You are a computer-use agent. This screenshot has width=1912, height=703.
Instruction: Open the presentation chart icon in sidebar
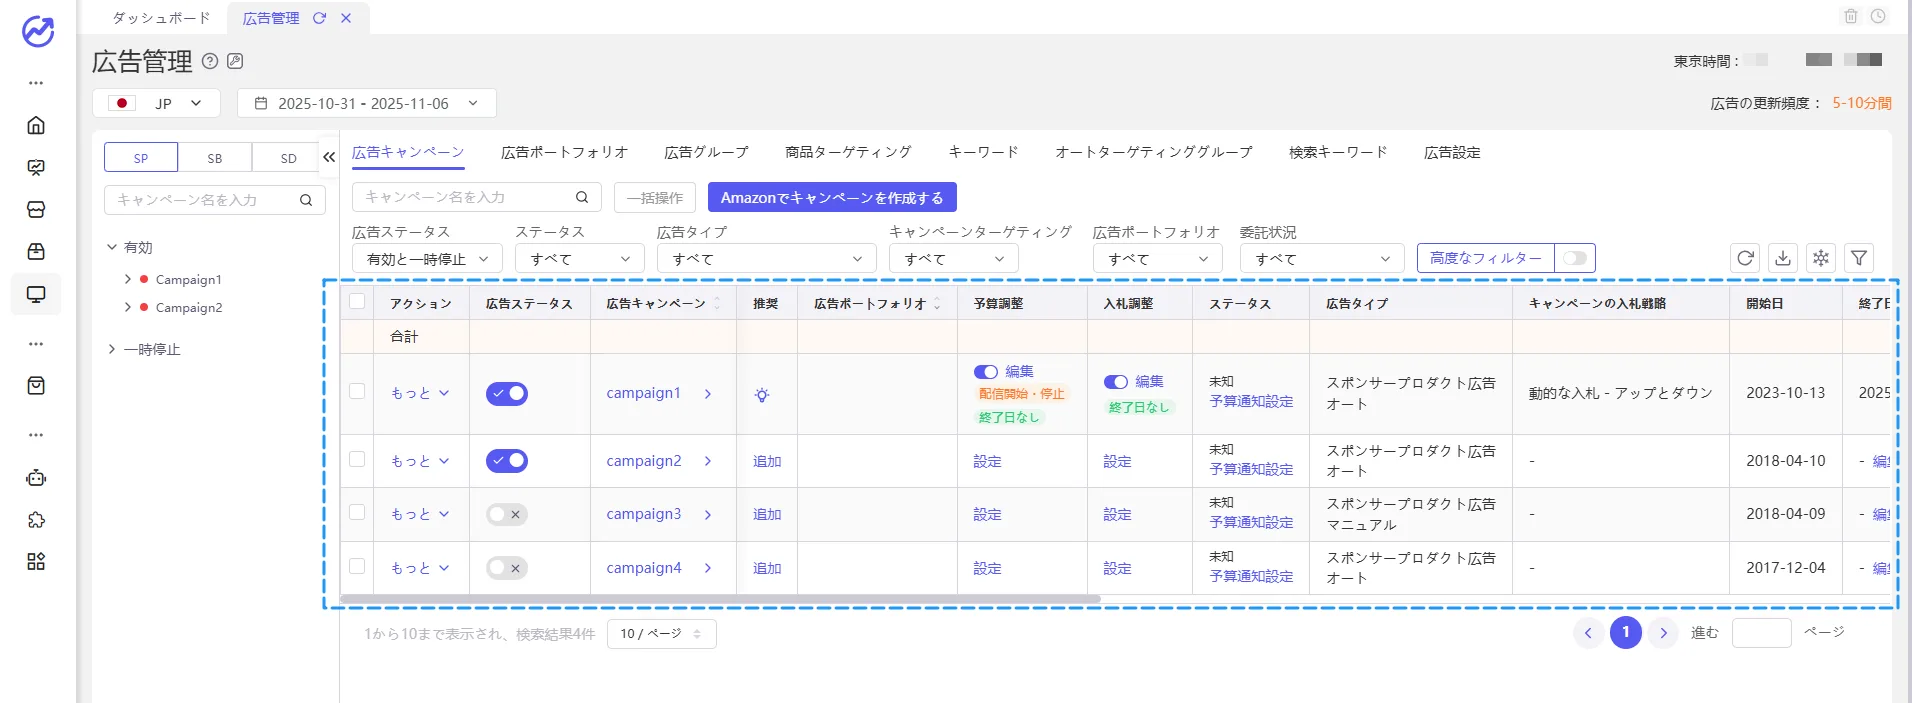click(x=36, y=167)
